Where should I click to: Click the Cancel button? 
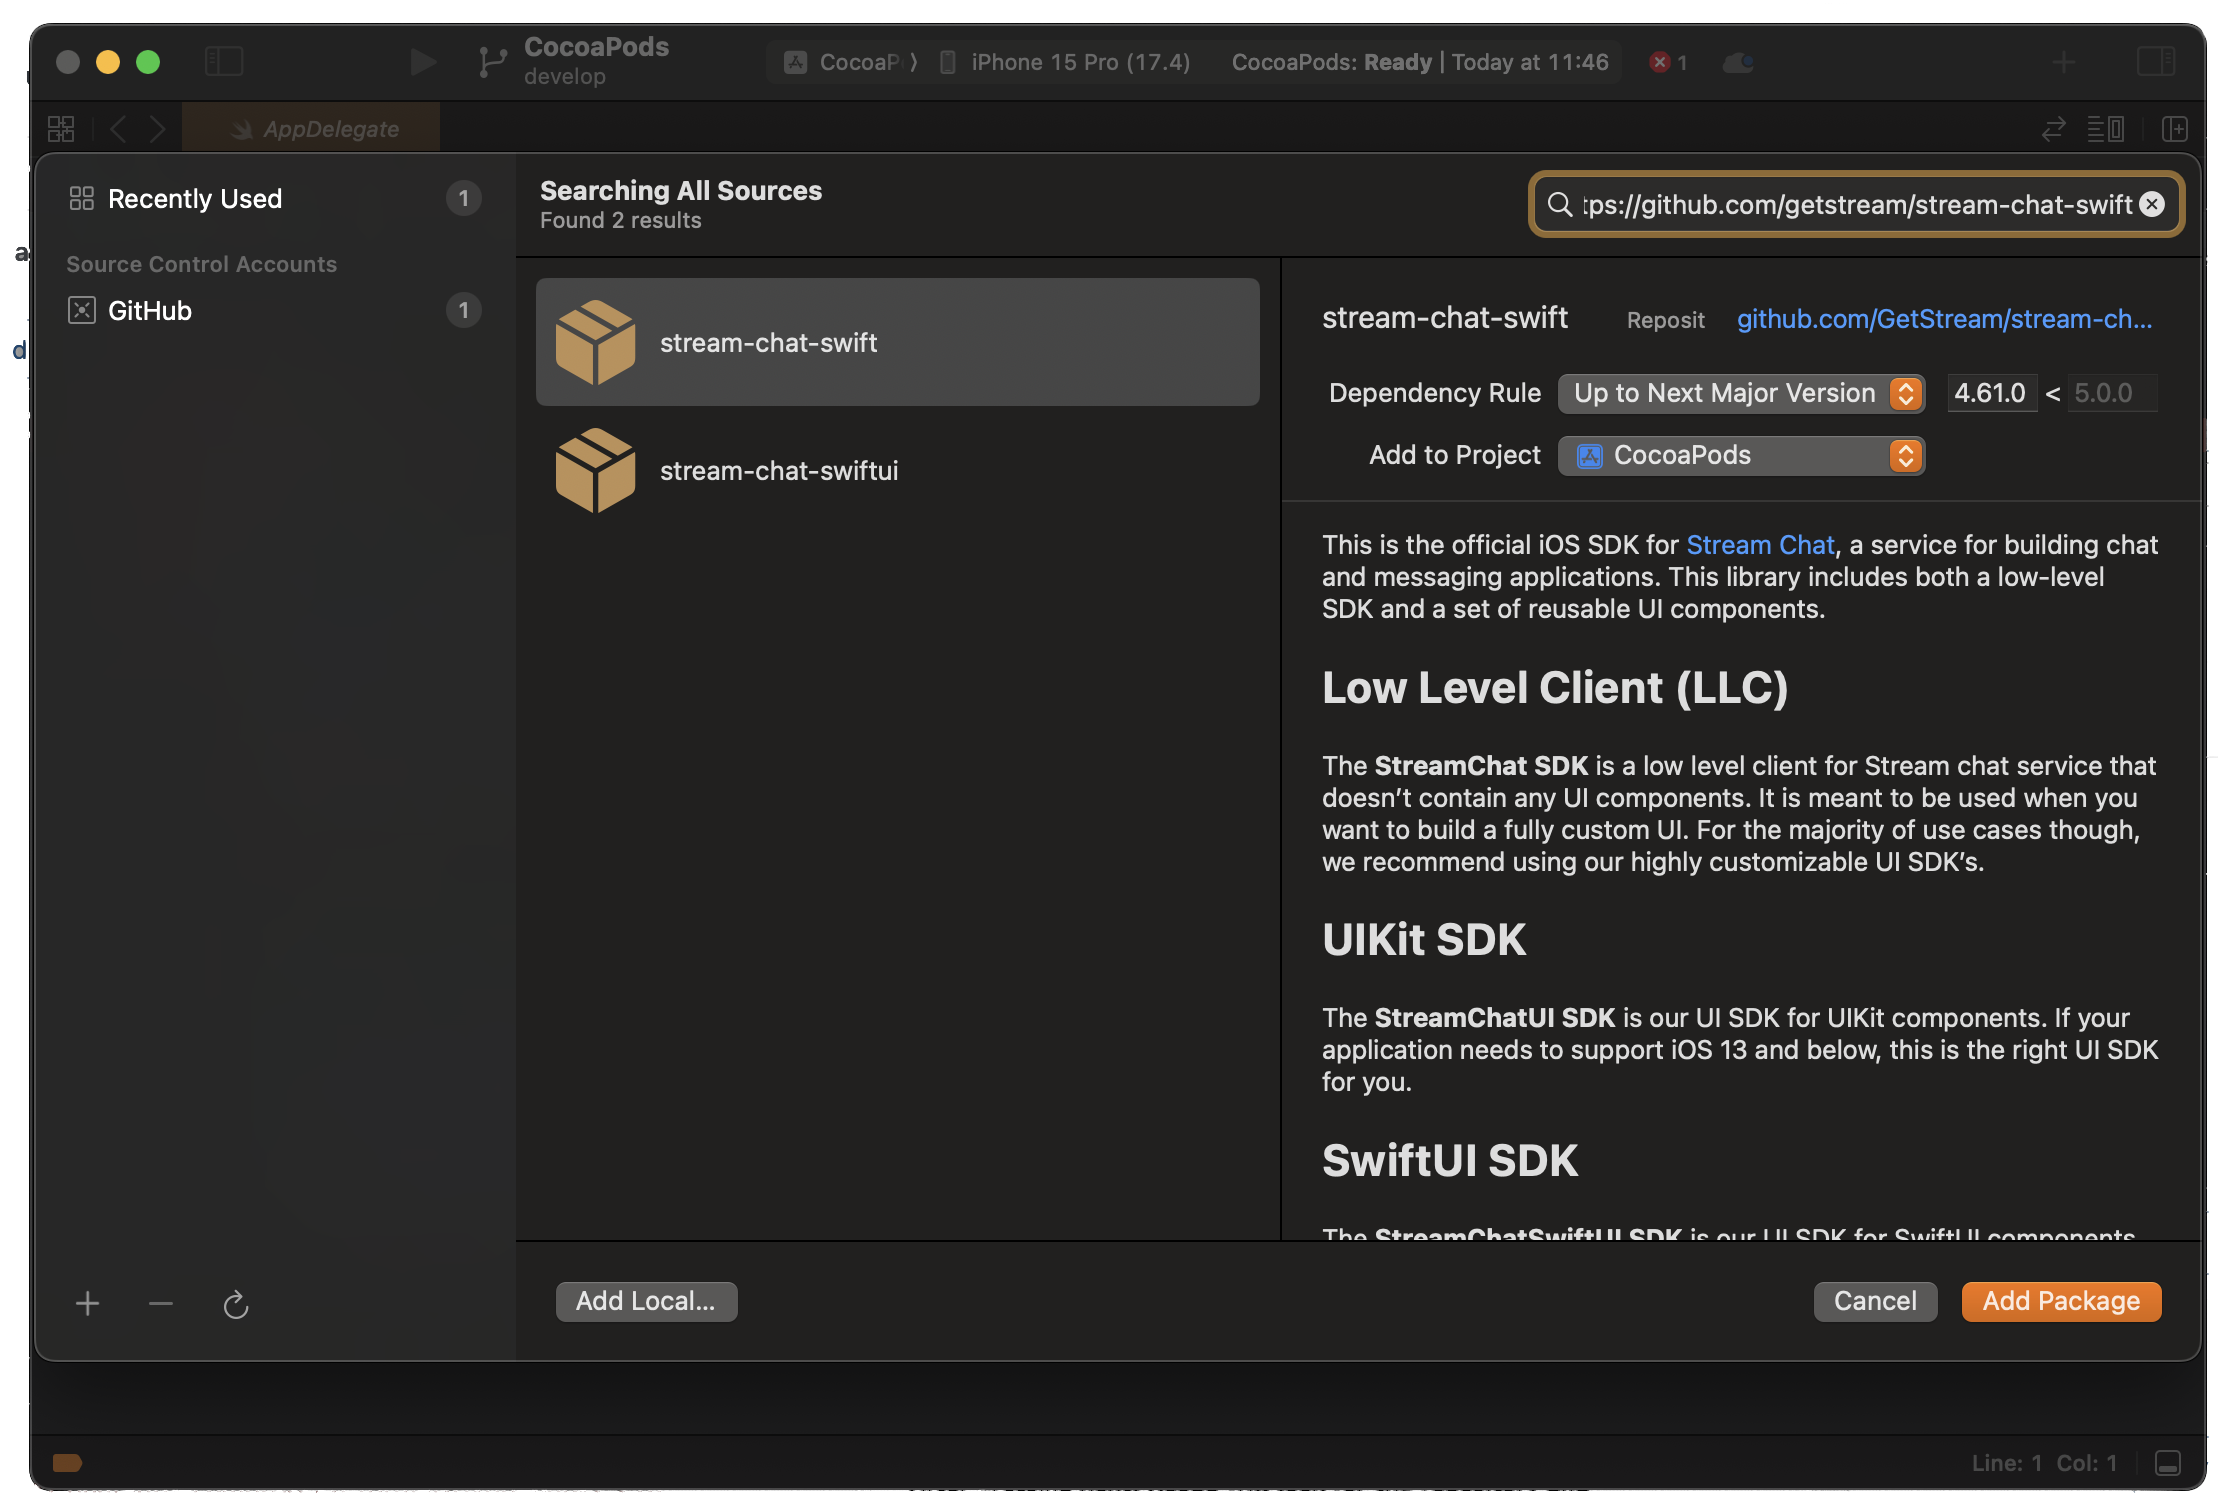pyautogui.click(x=1874, y=1301)
